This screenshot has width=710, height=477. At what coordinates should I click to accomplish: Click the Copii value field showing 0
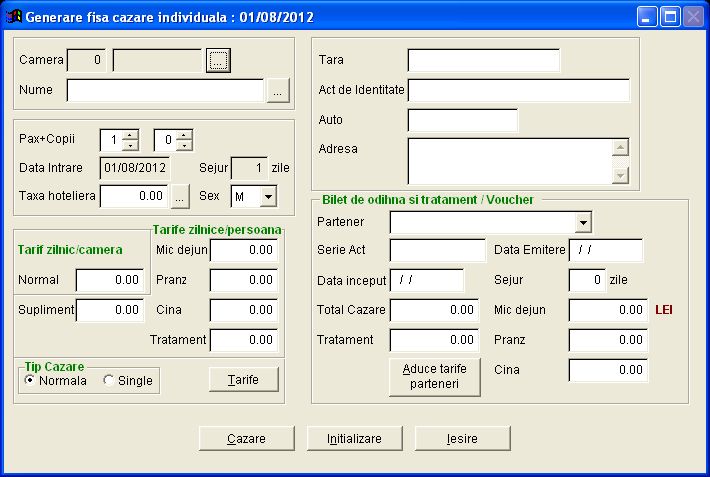tap(165, 140)
